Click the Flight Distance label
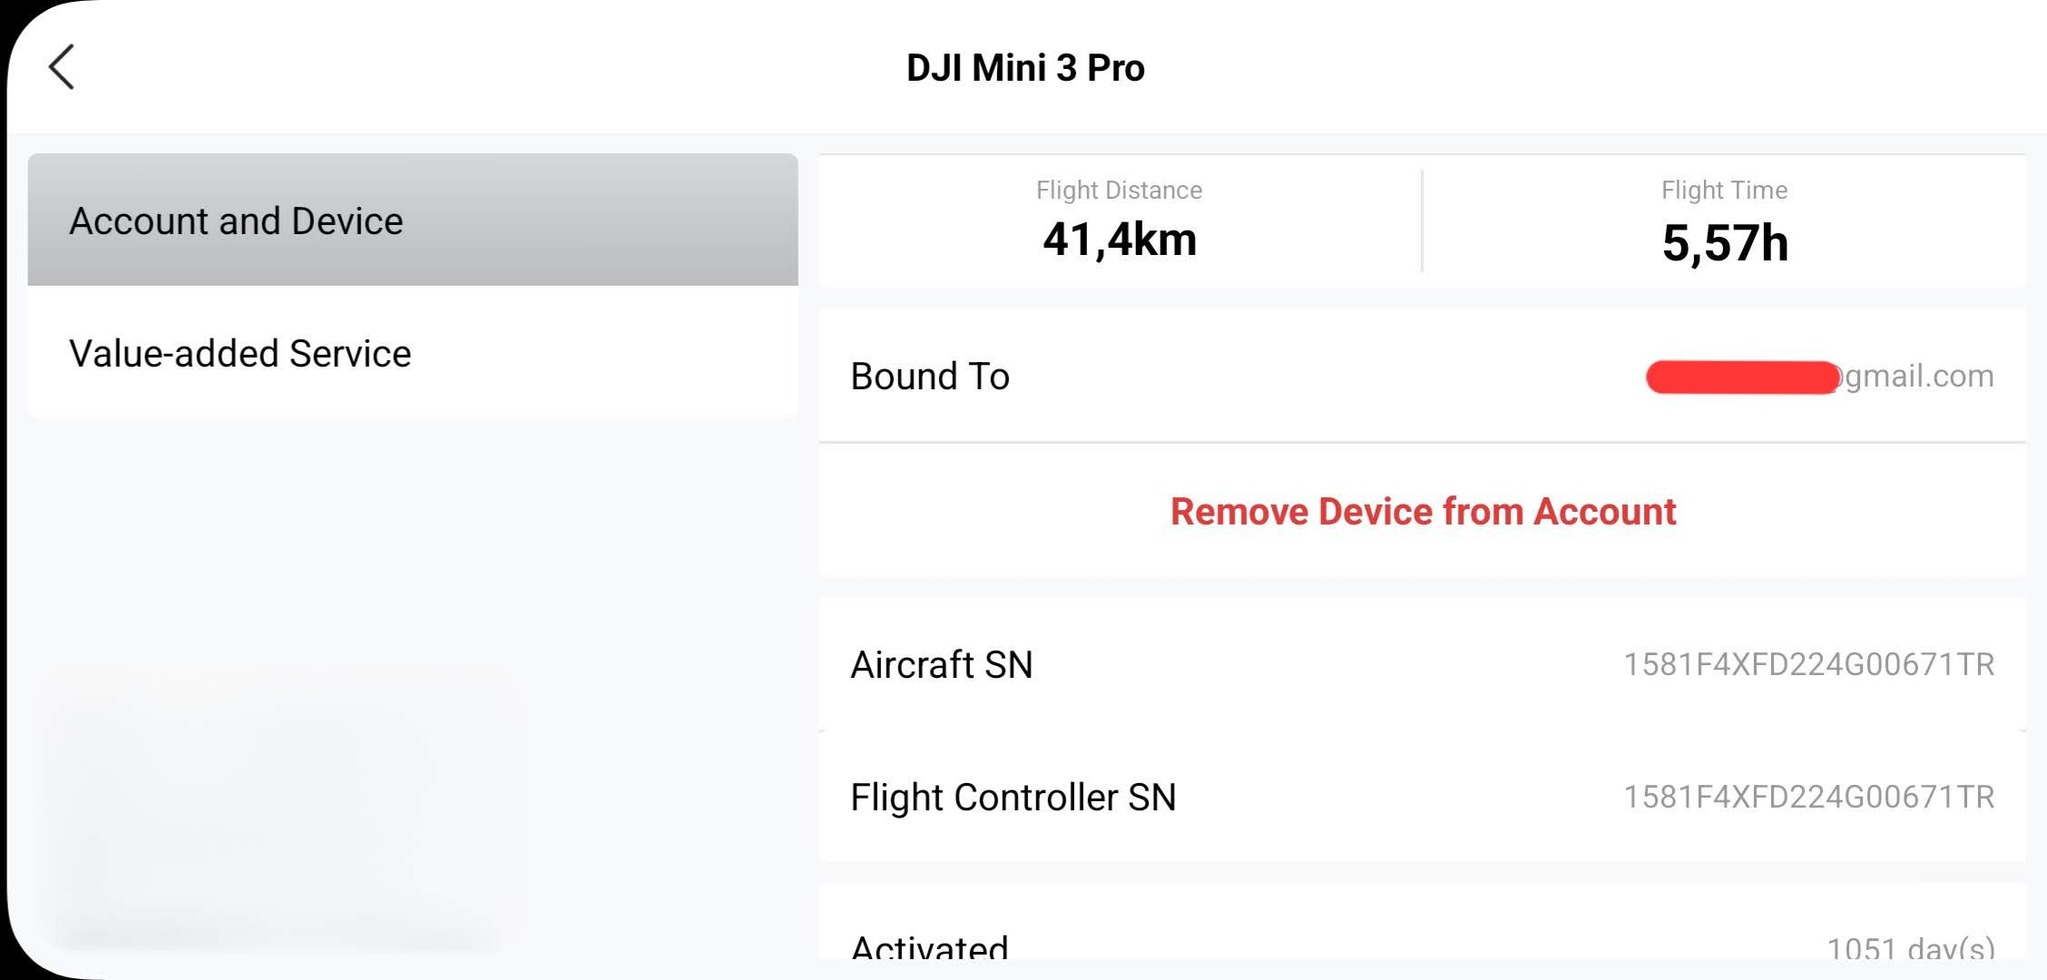Viewport: 2047px width, 980px height. pyautogui.click(x=1118, y=190)
